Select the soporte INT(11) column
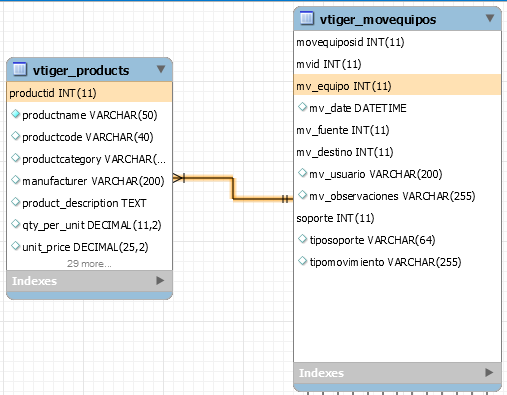Viewport: 507px width, 395px height. point(397,218)
